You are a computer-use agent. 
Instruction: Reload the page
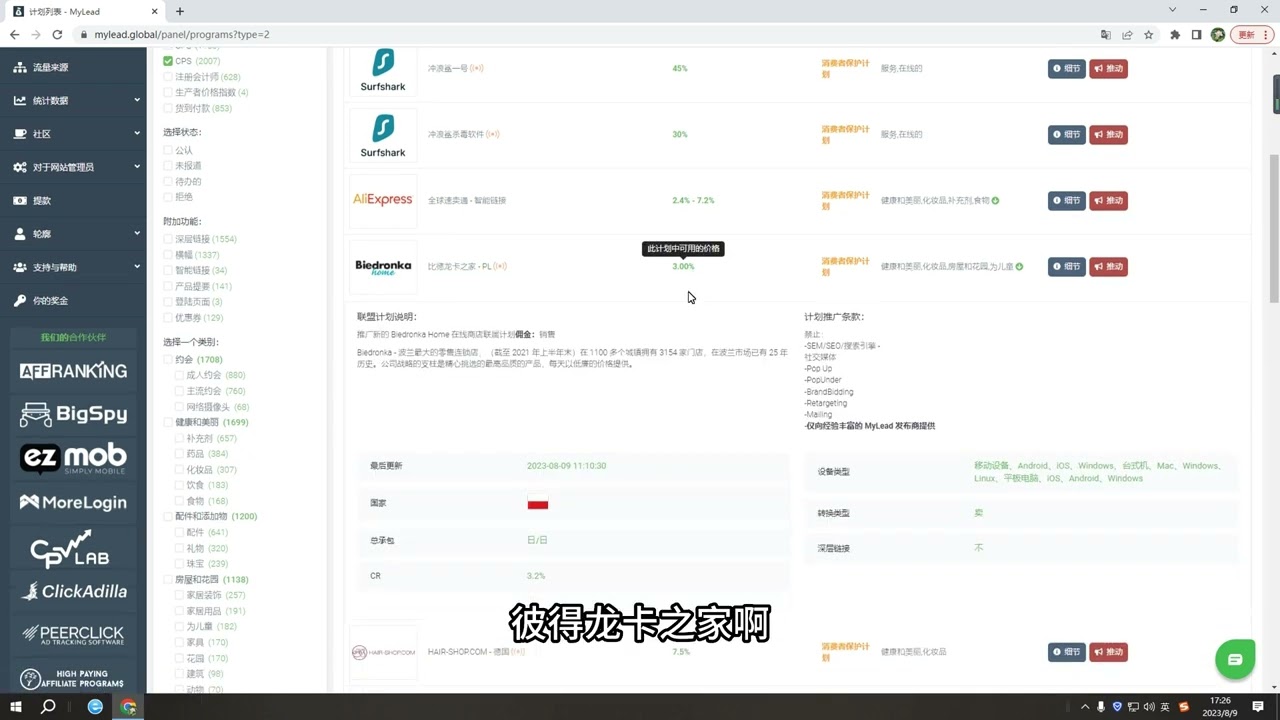[x=57, y=34]
